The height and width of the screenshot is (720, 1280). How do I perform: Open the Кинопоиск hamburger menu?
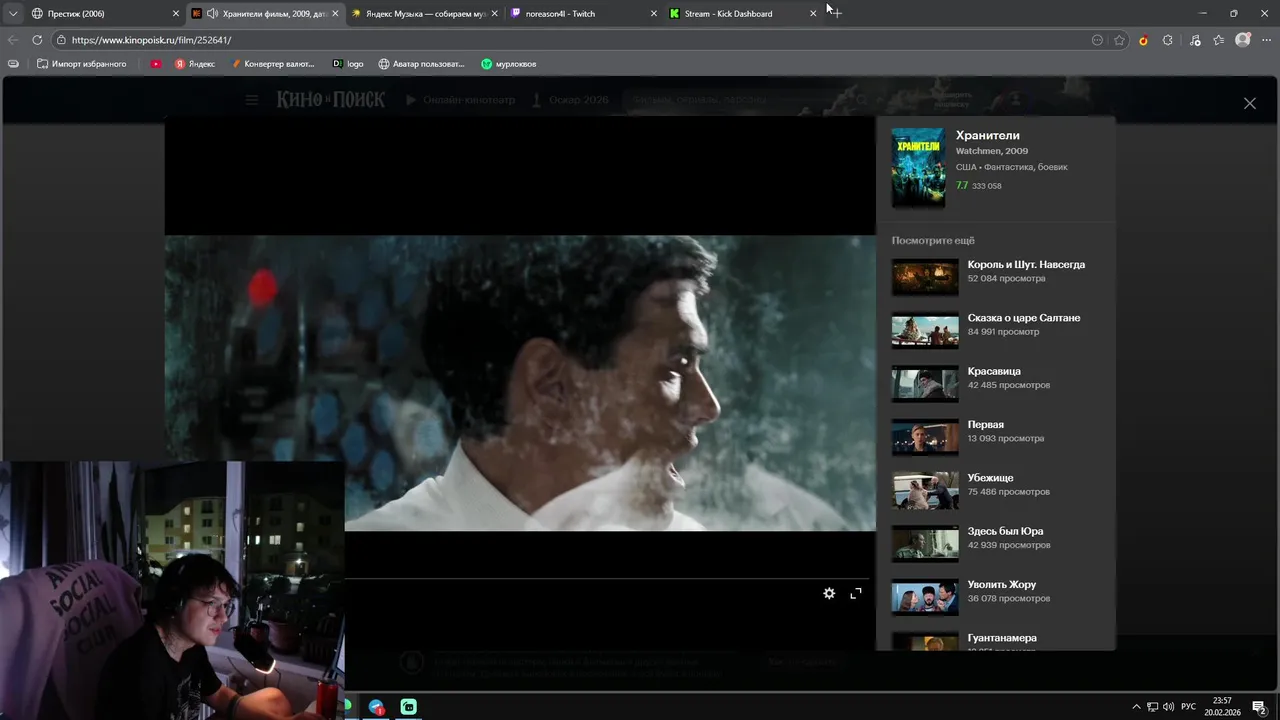click(x=252, y=100)
